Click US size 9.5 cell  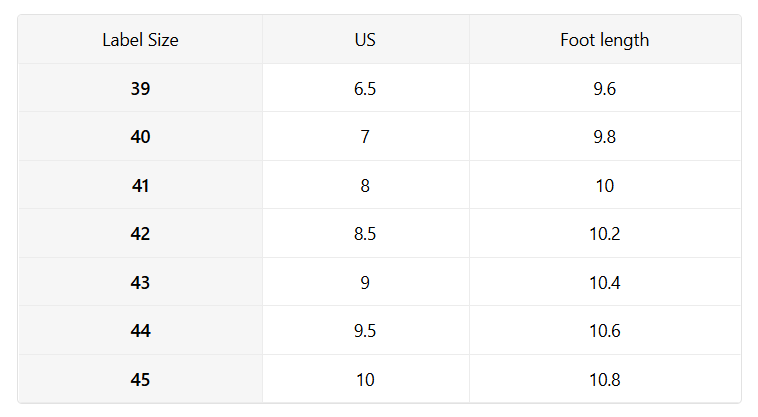(365, 331)
